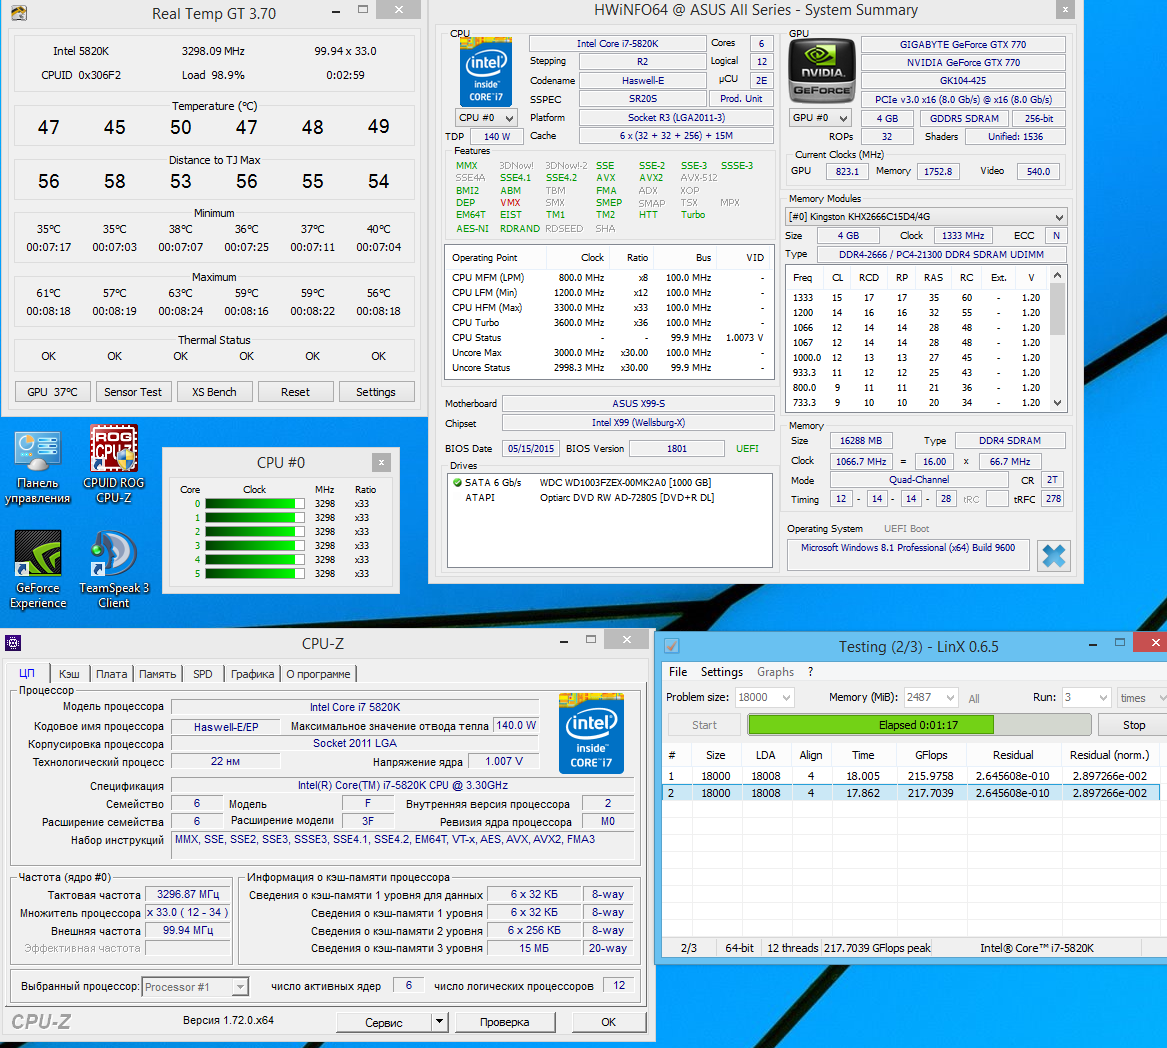Minimize the Real Temp GT window
Viewport: 1167px width, 1048px height.
coord(336,11)
